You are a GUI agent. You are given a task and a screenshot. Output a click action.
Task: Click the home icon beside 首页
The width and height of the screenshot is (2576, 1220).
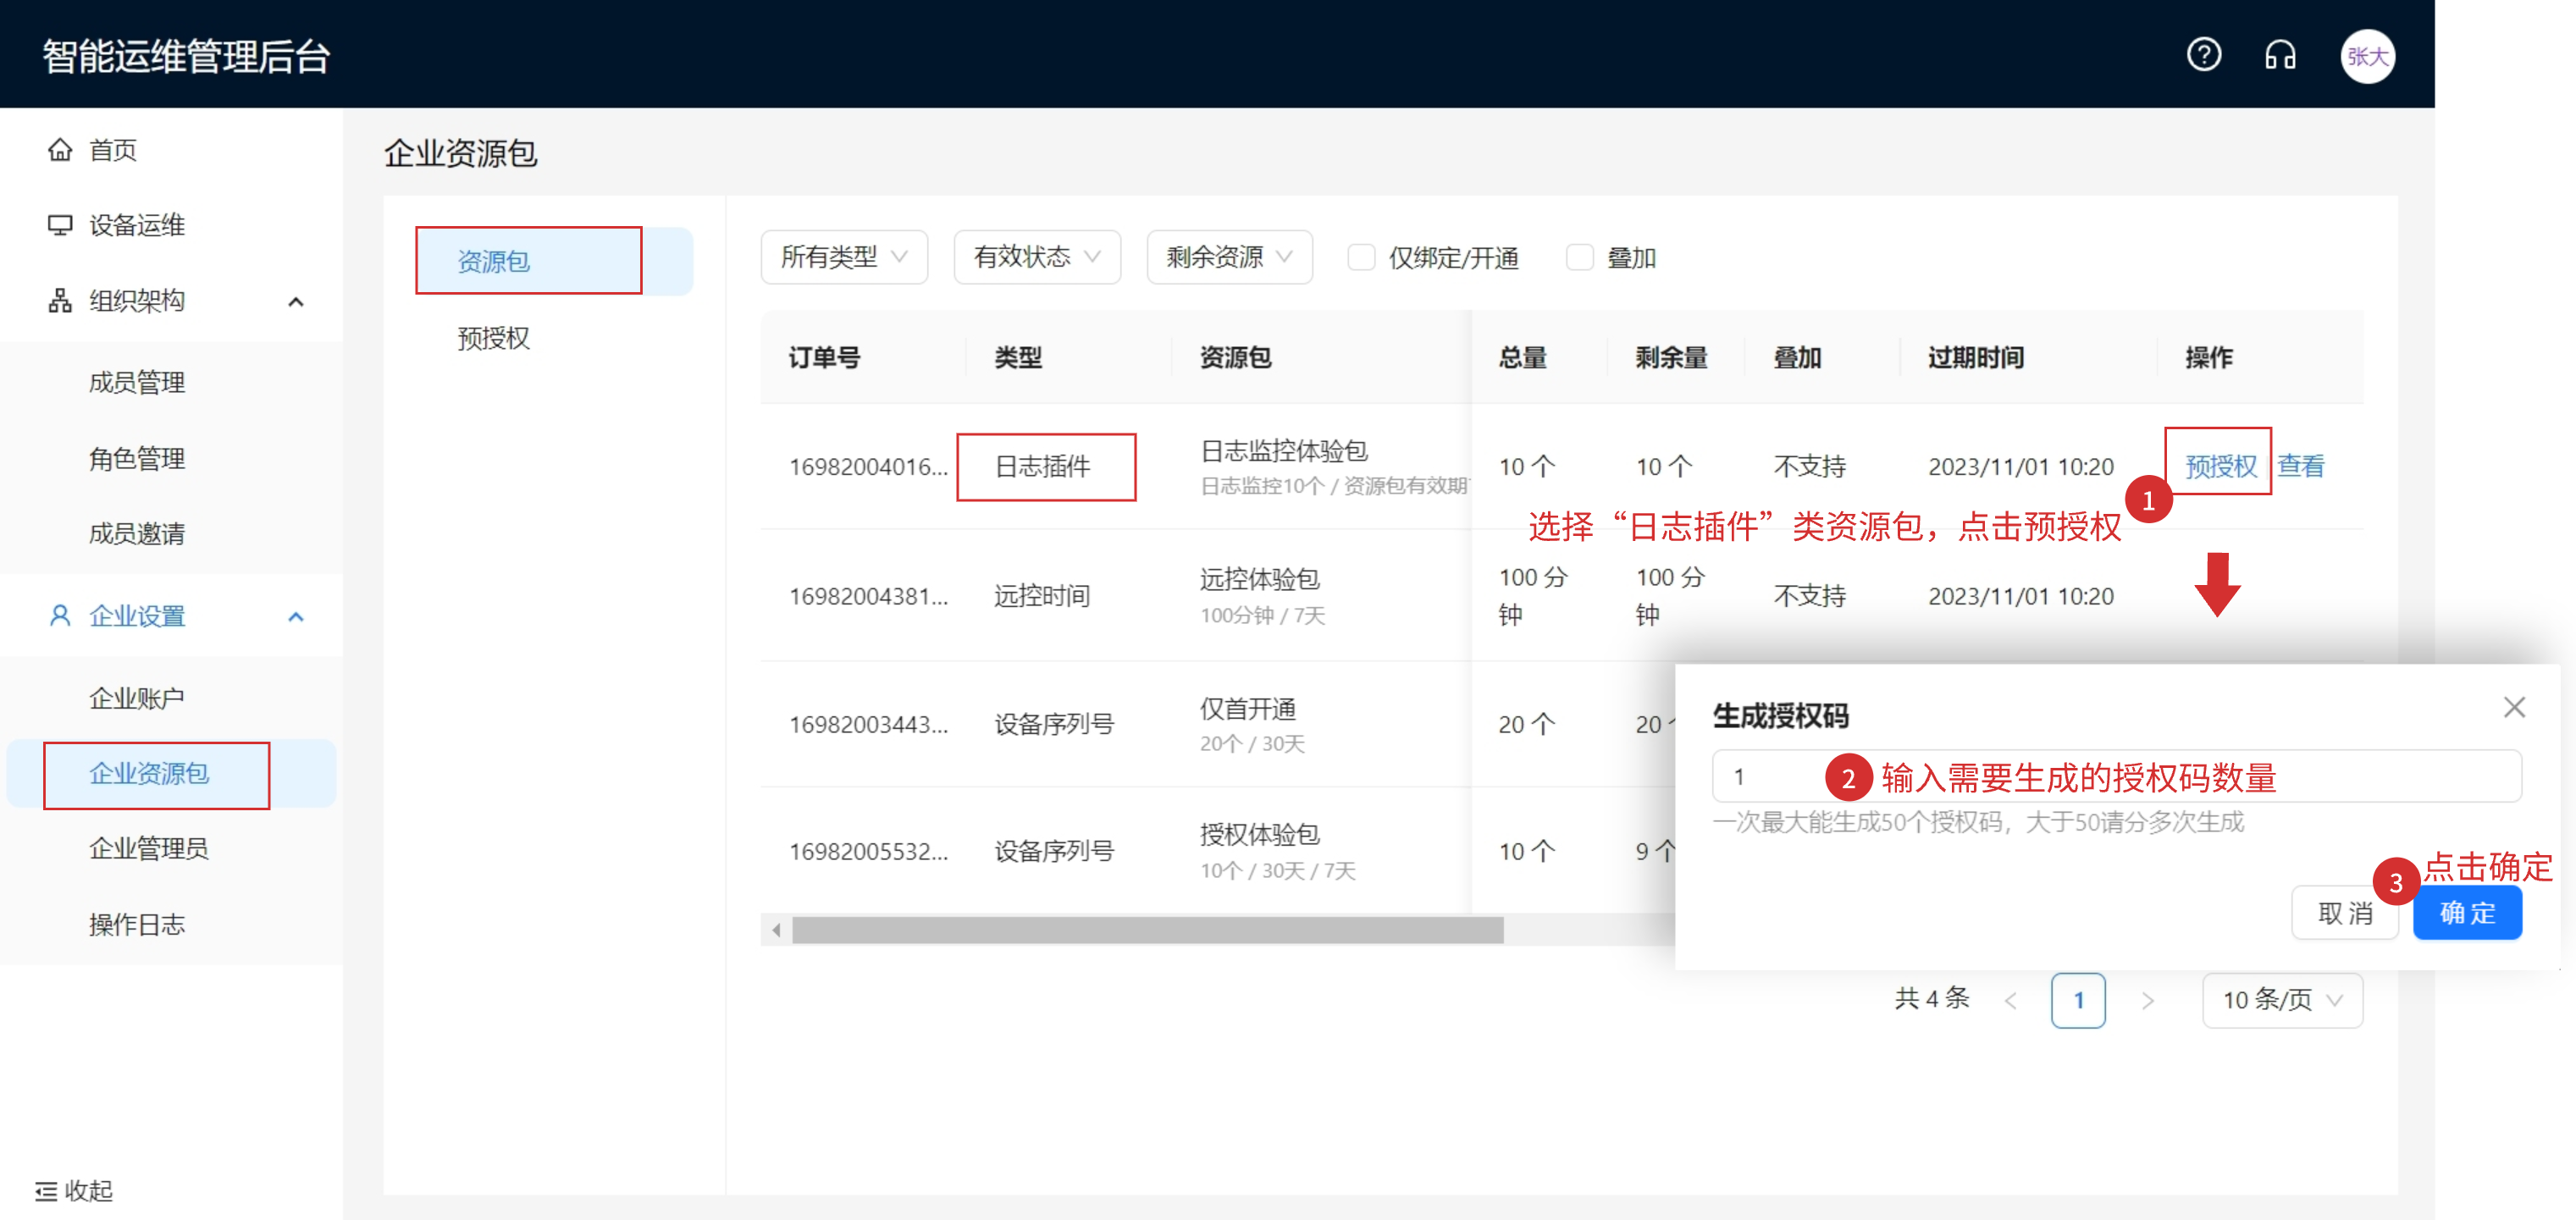pyautogui.click(x=60, y=149)
